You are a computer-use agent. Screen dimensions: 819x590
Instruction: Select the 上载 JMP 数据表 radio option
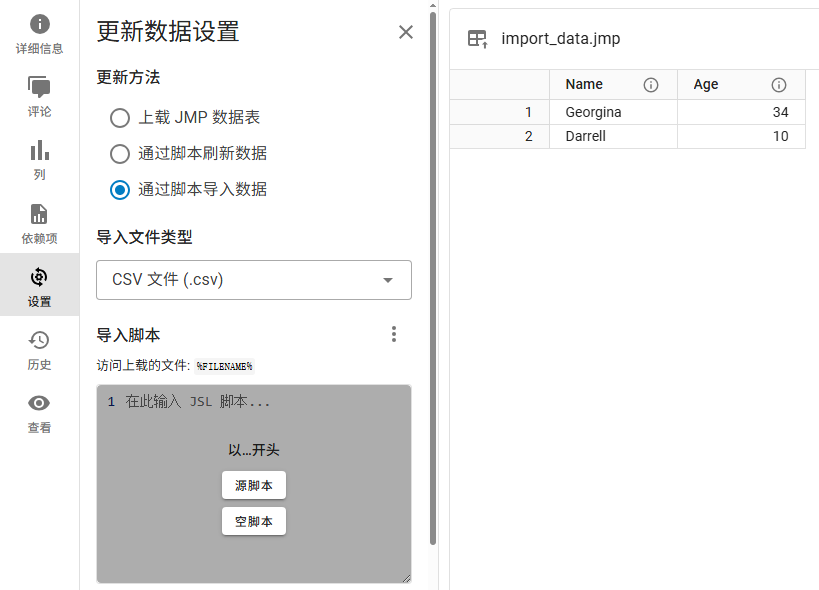[120, 117]
